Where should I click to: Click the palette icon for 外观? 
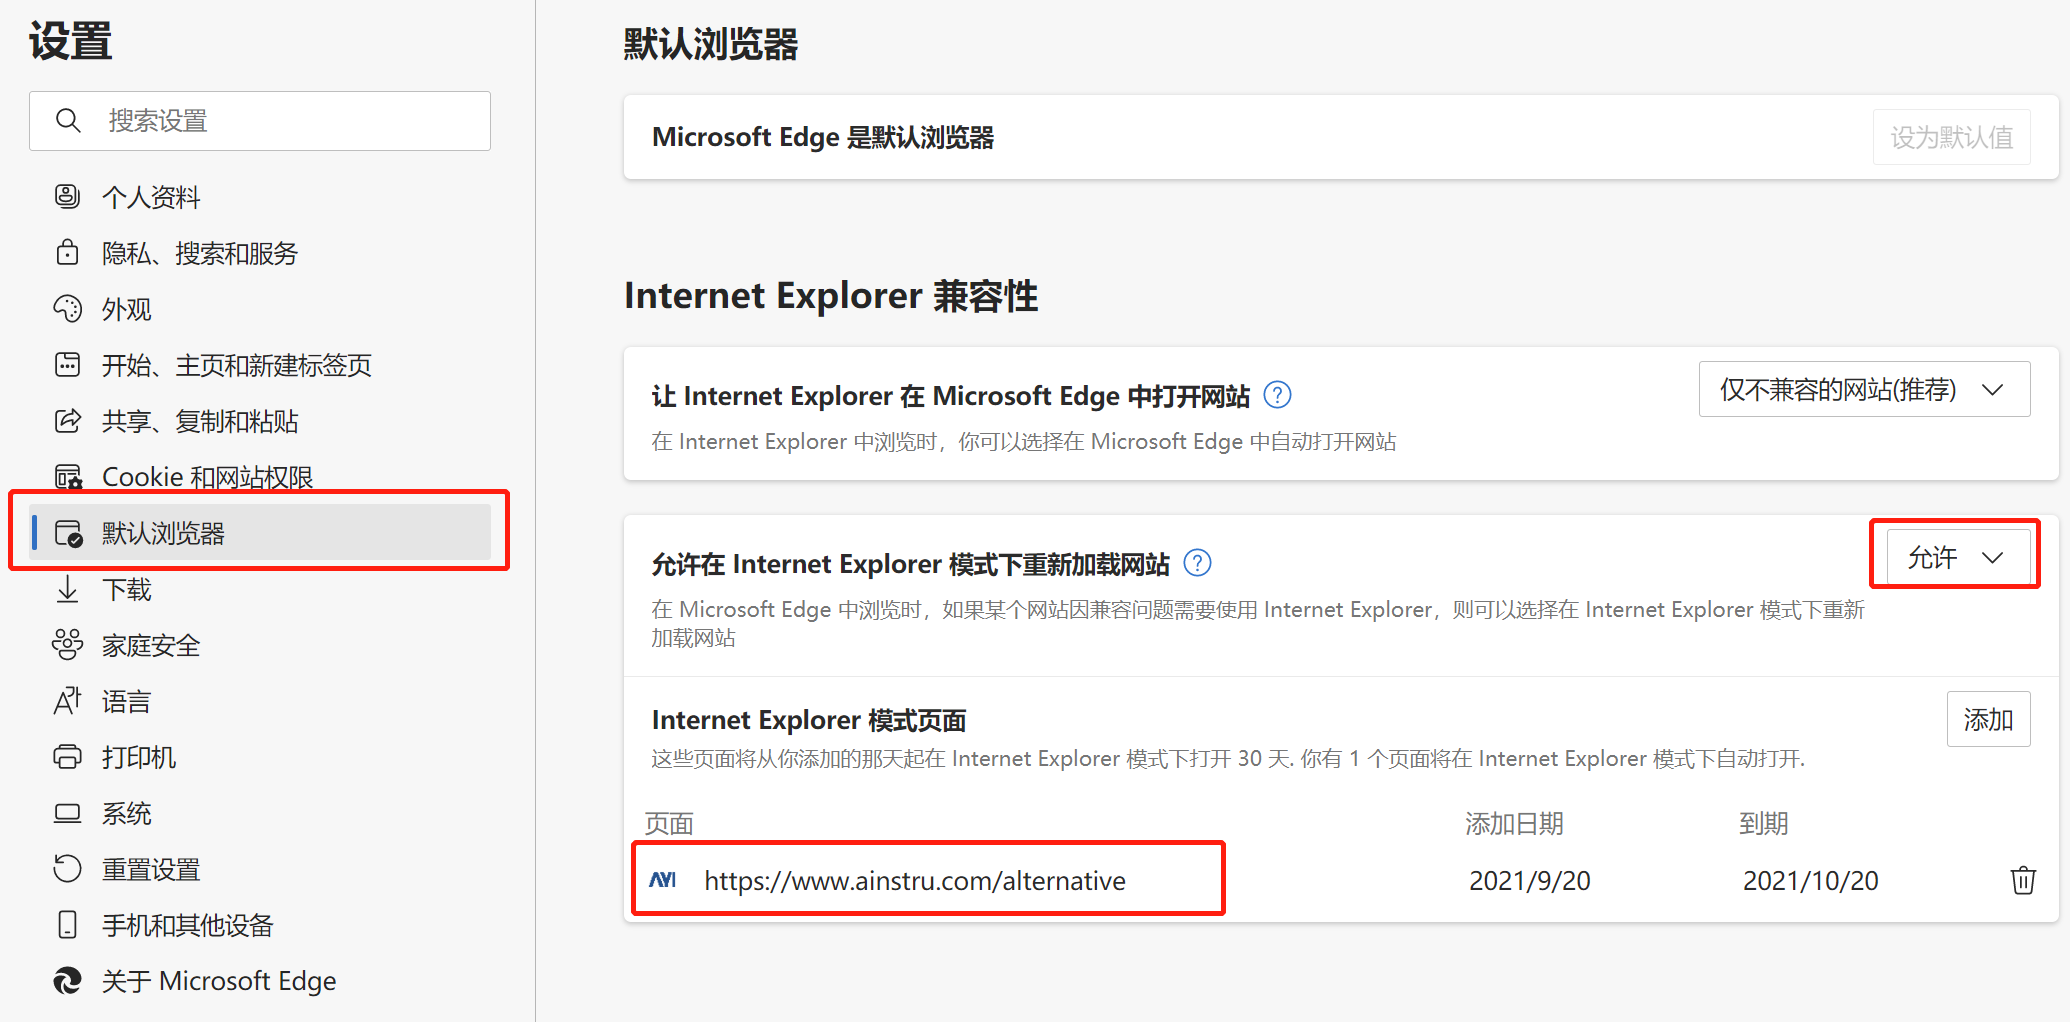[x=67, y=309]
